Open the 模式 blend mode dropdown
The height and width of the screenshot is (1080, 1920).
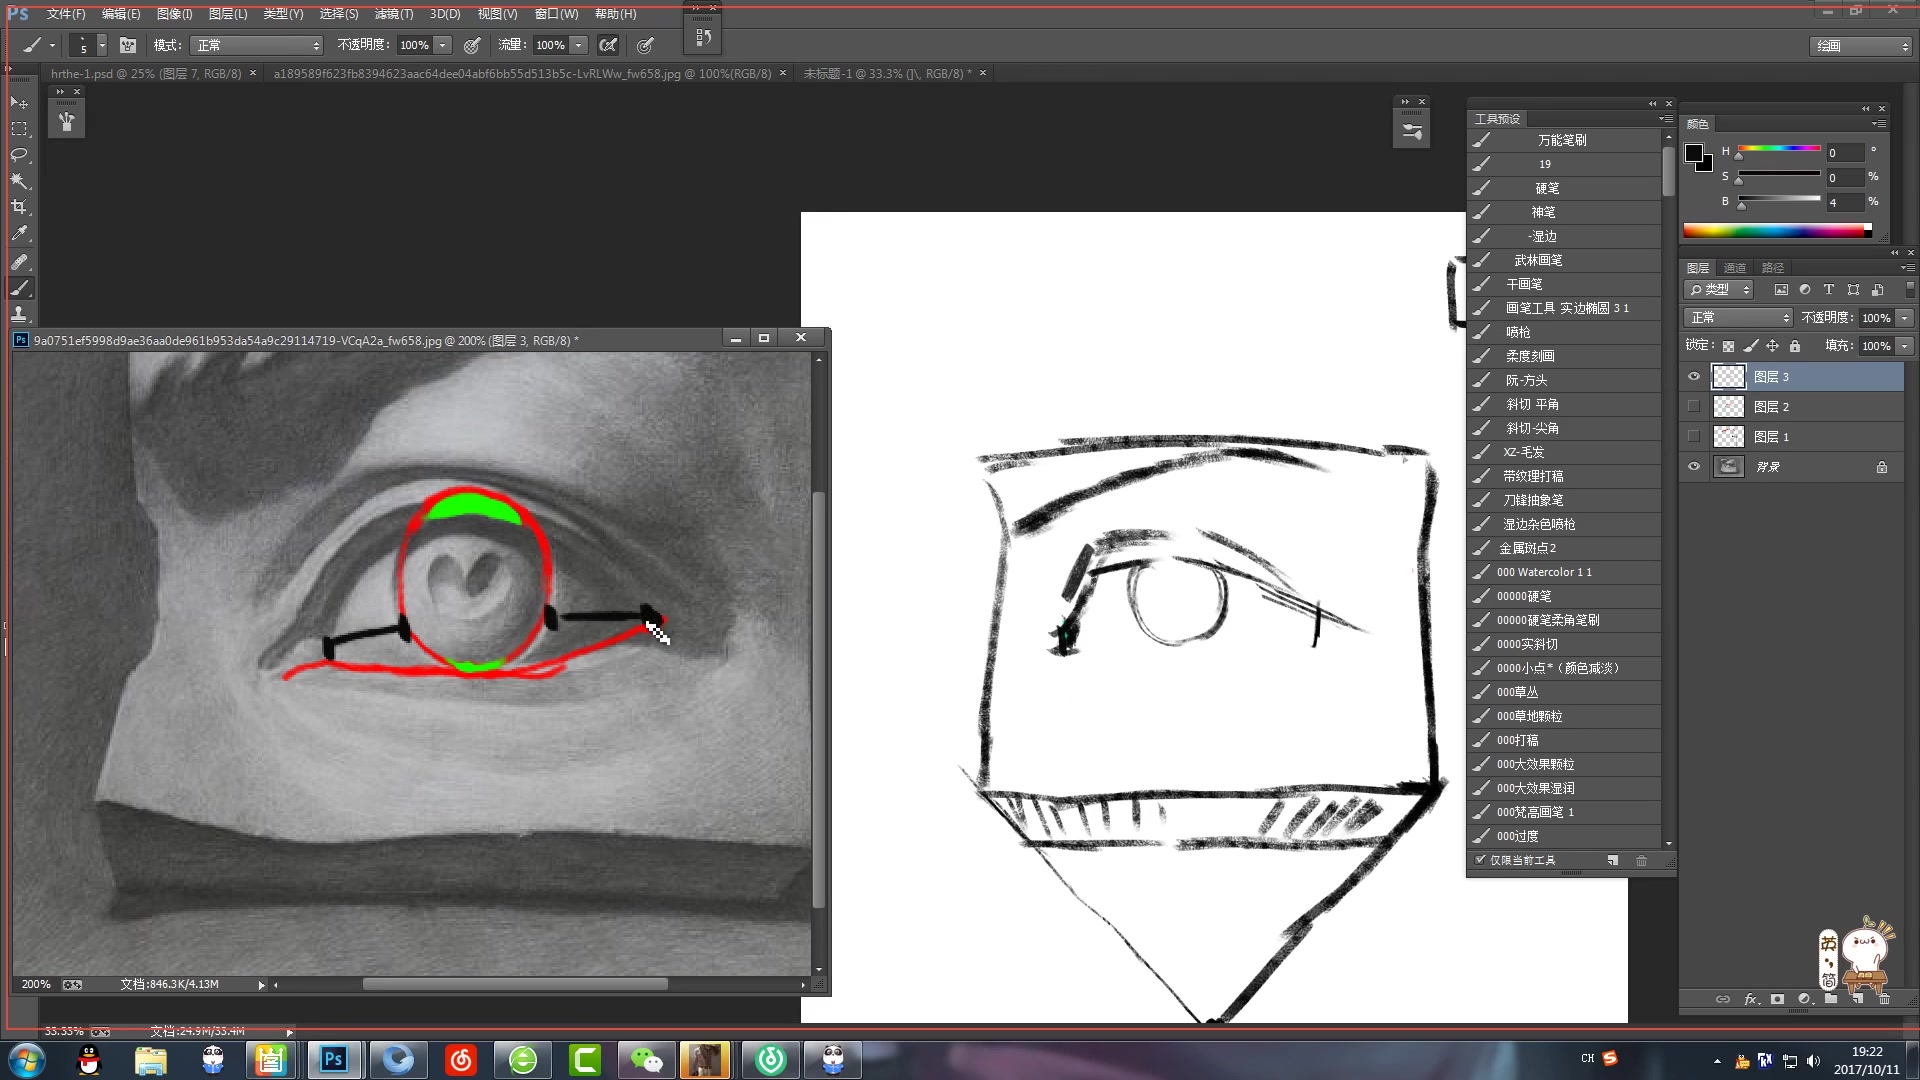(x=253, y=45)
